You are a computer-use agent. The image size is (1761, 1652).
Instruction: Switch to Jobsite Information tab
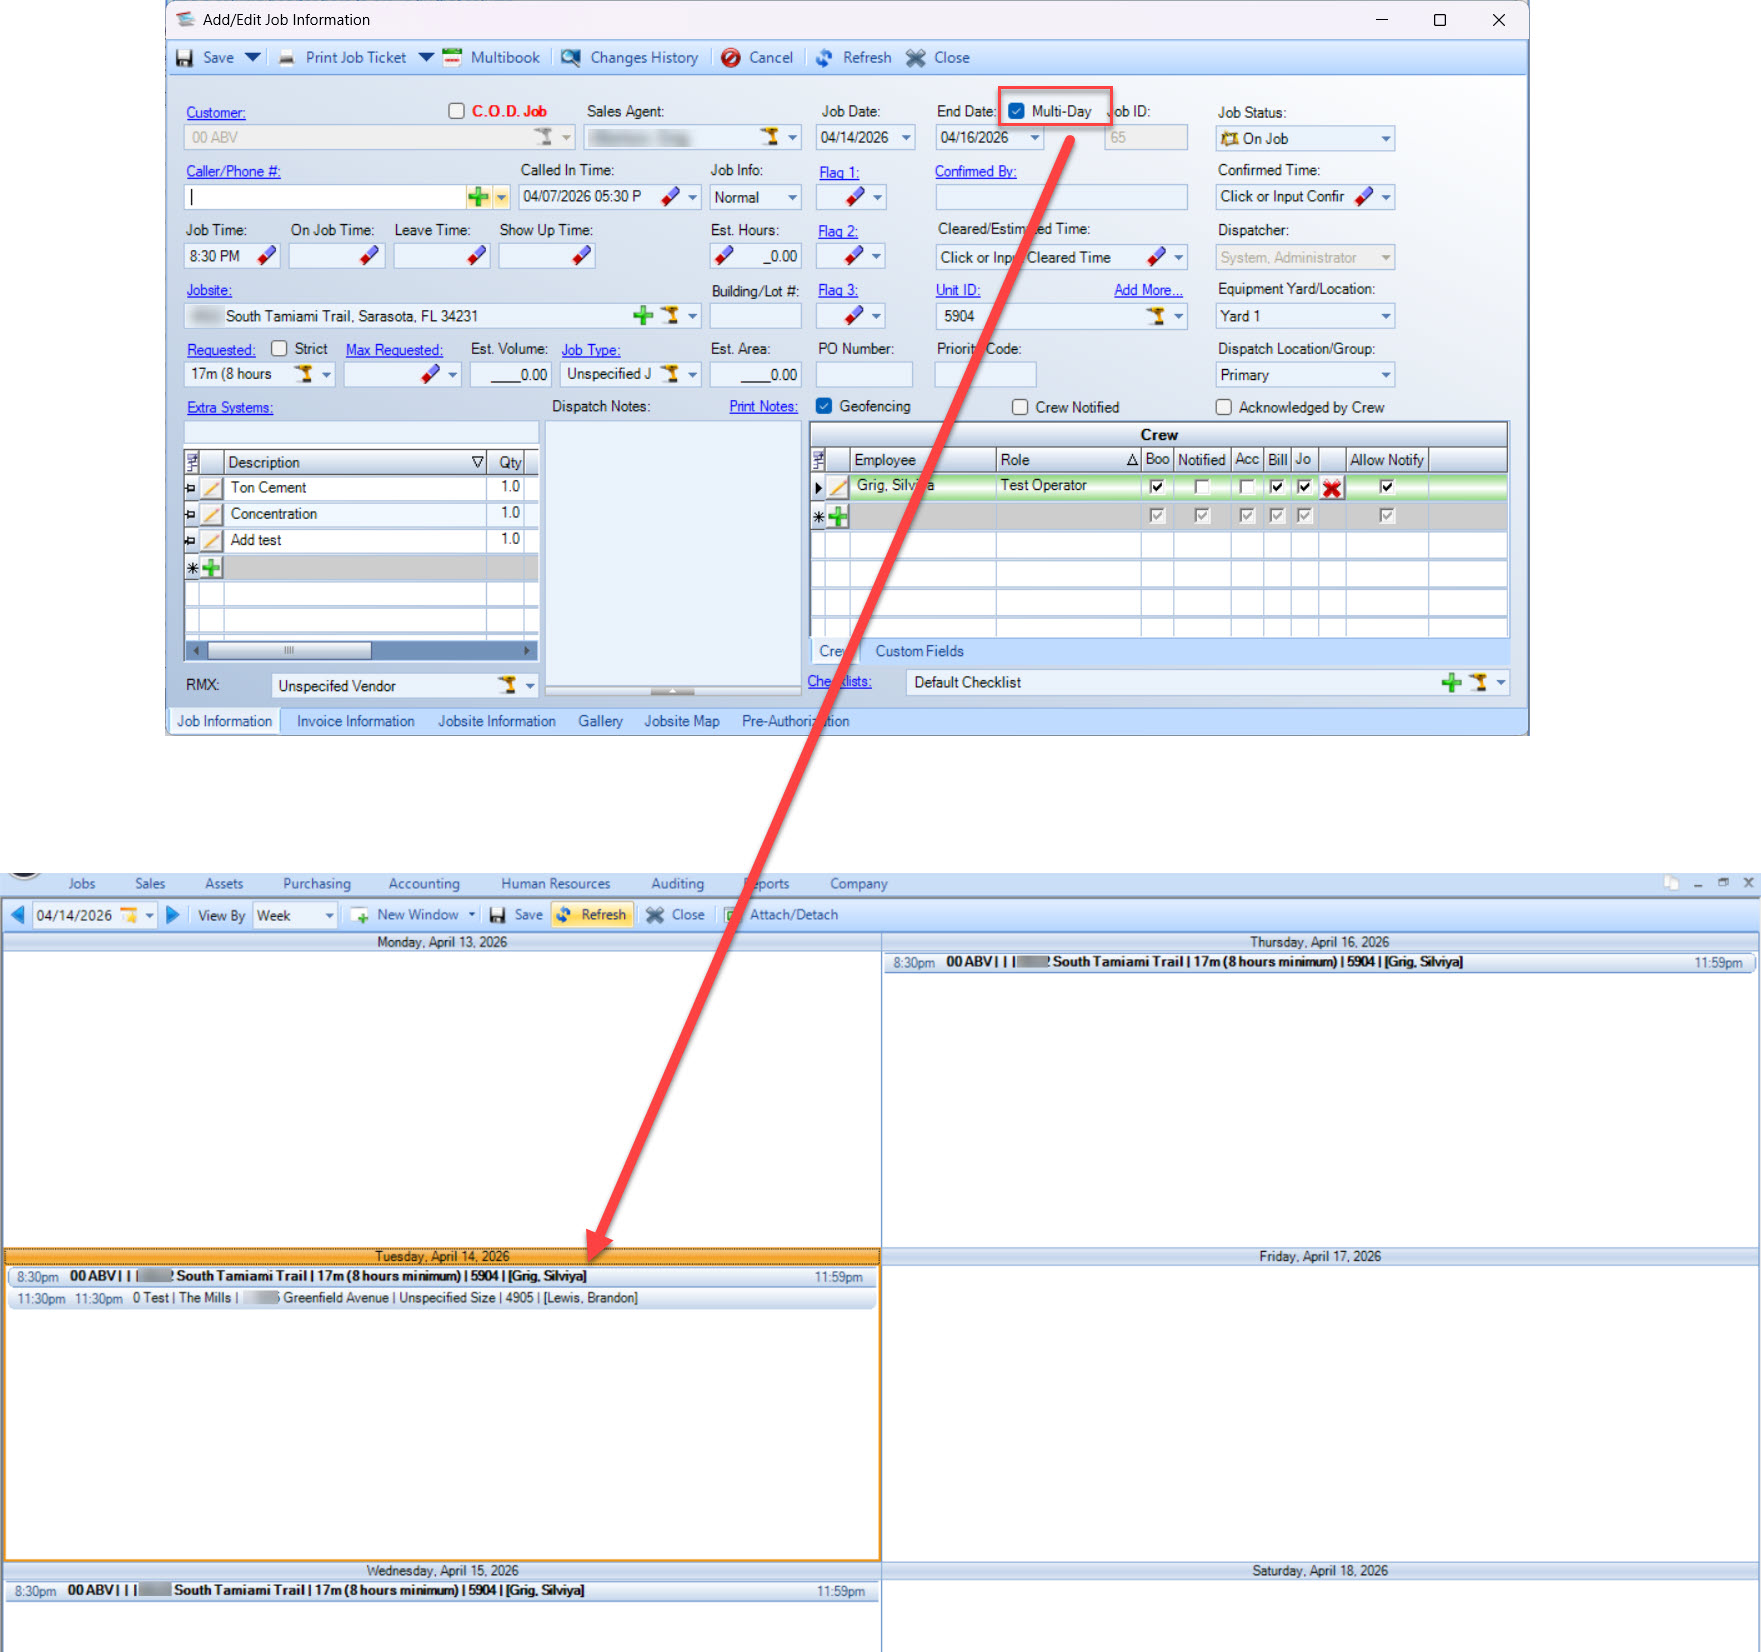(x=497, y=721)
